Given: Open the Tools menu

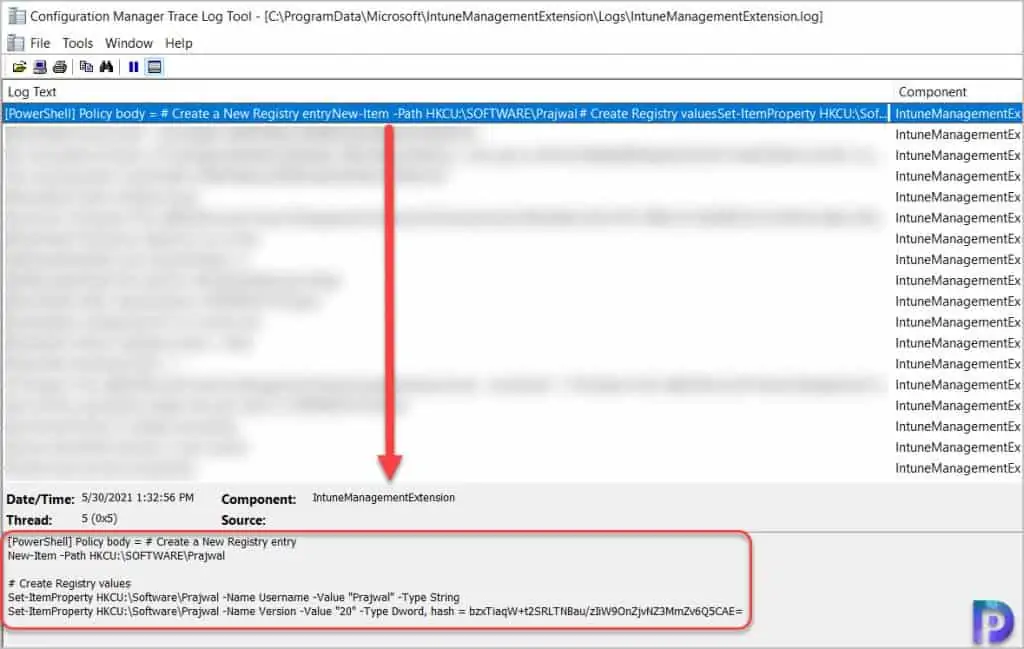Looking at the screenshot, I should pyautogui.click(x=78, y=43).
